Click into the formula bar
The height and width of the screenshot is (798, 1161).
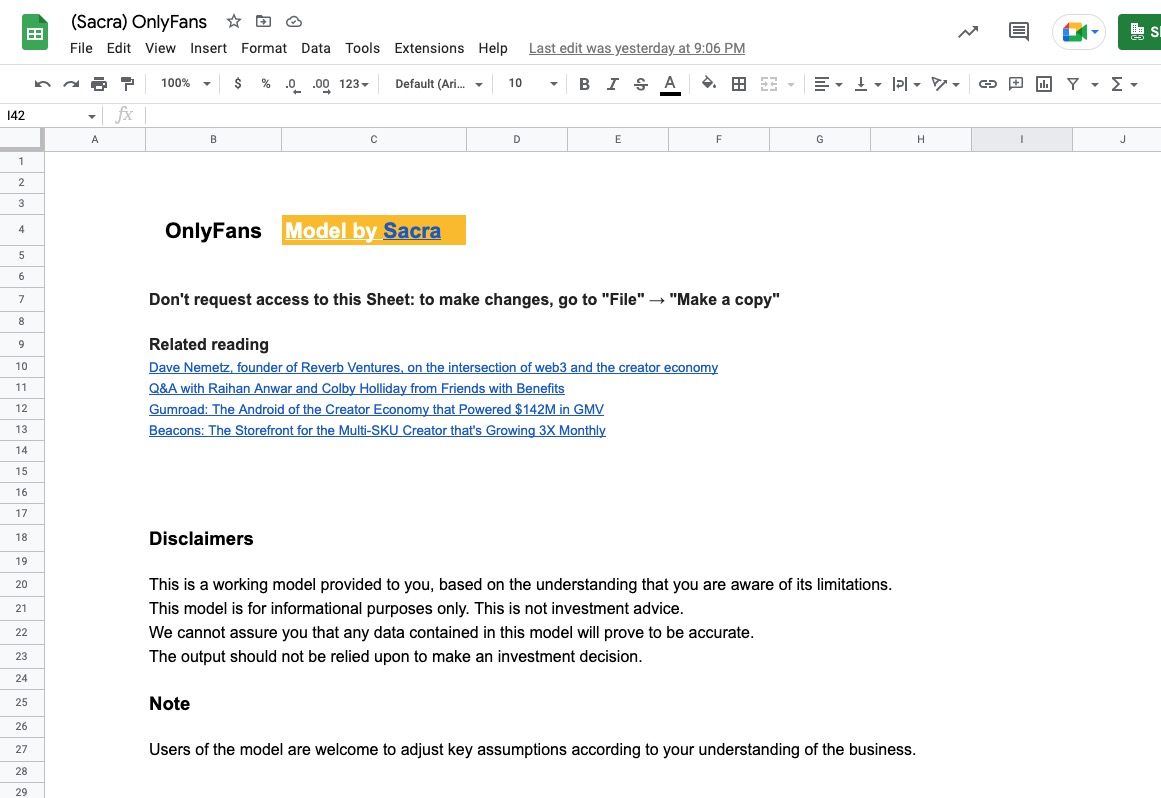coord(652,115)
